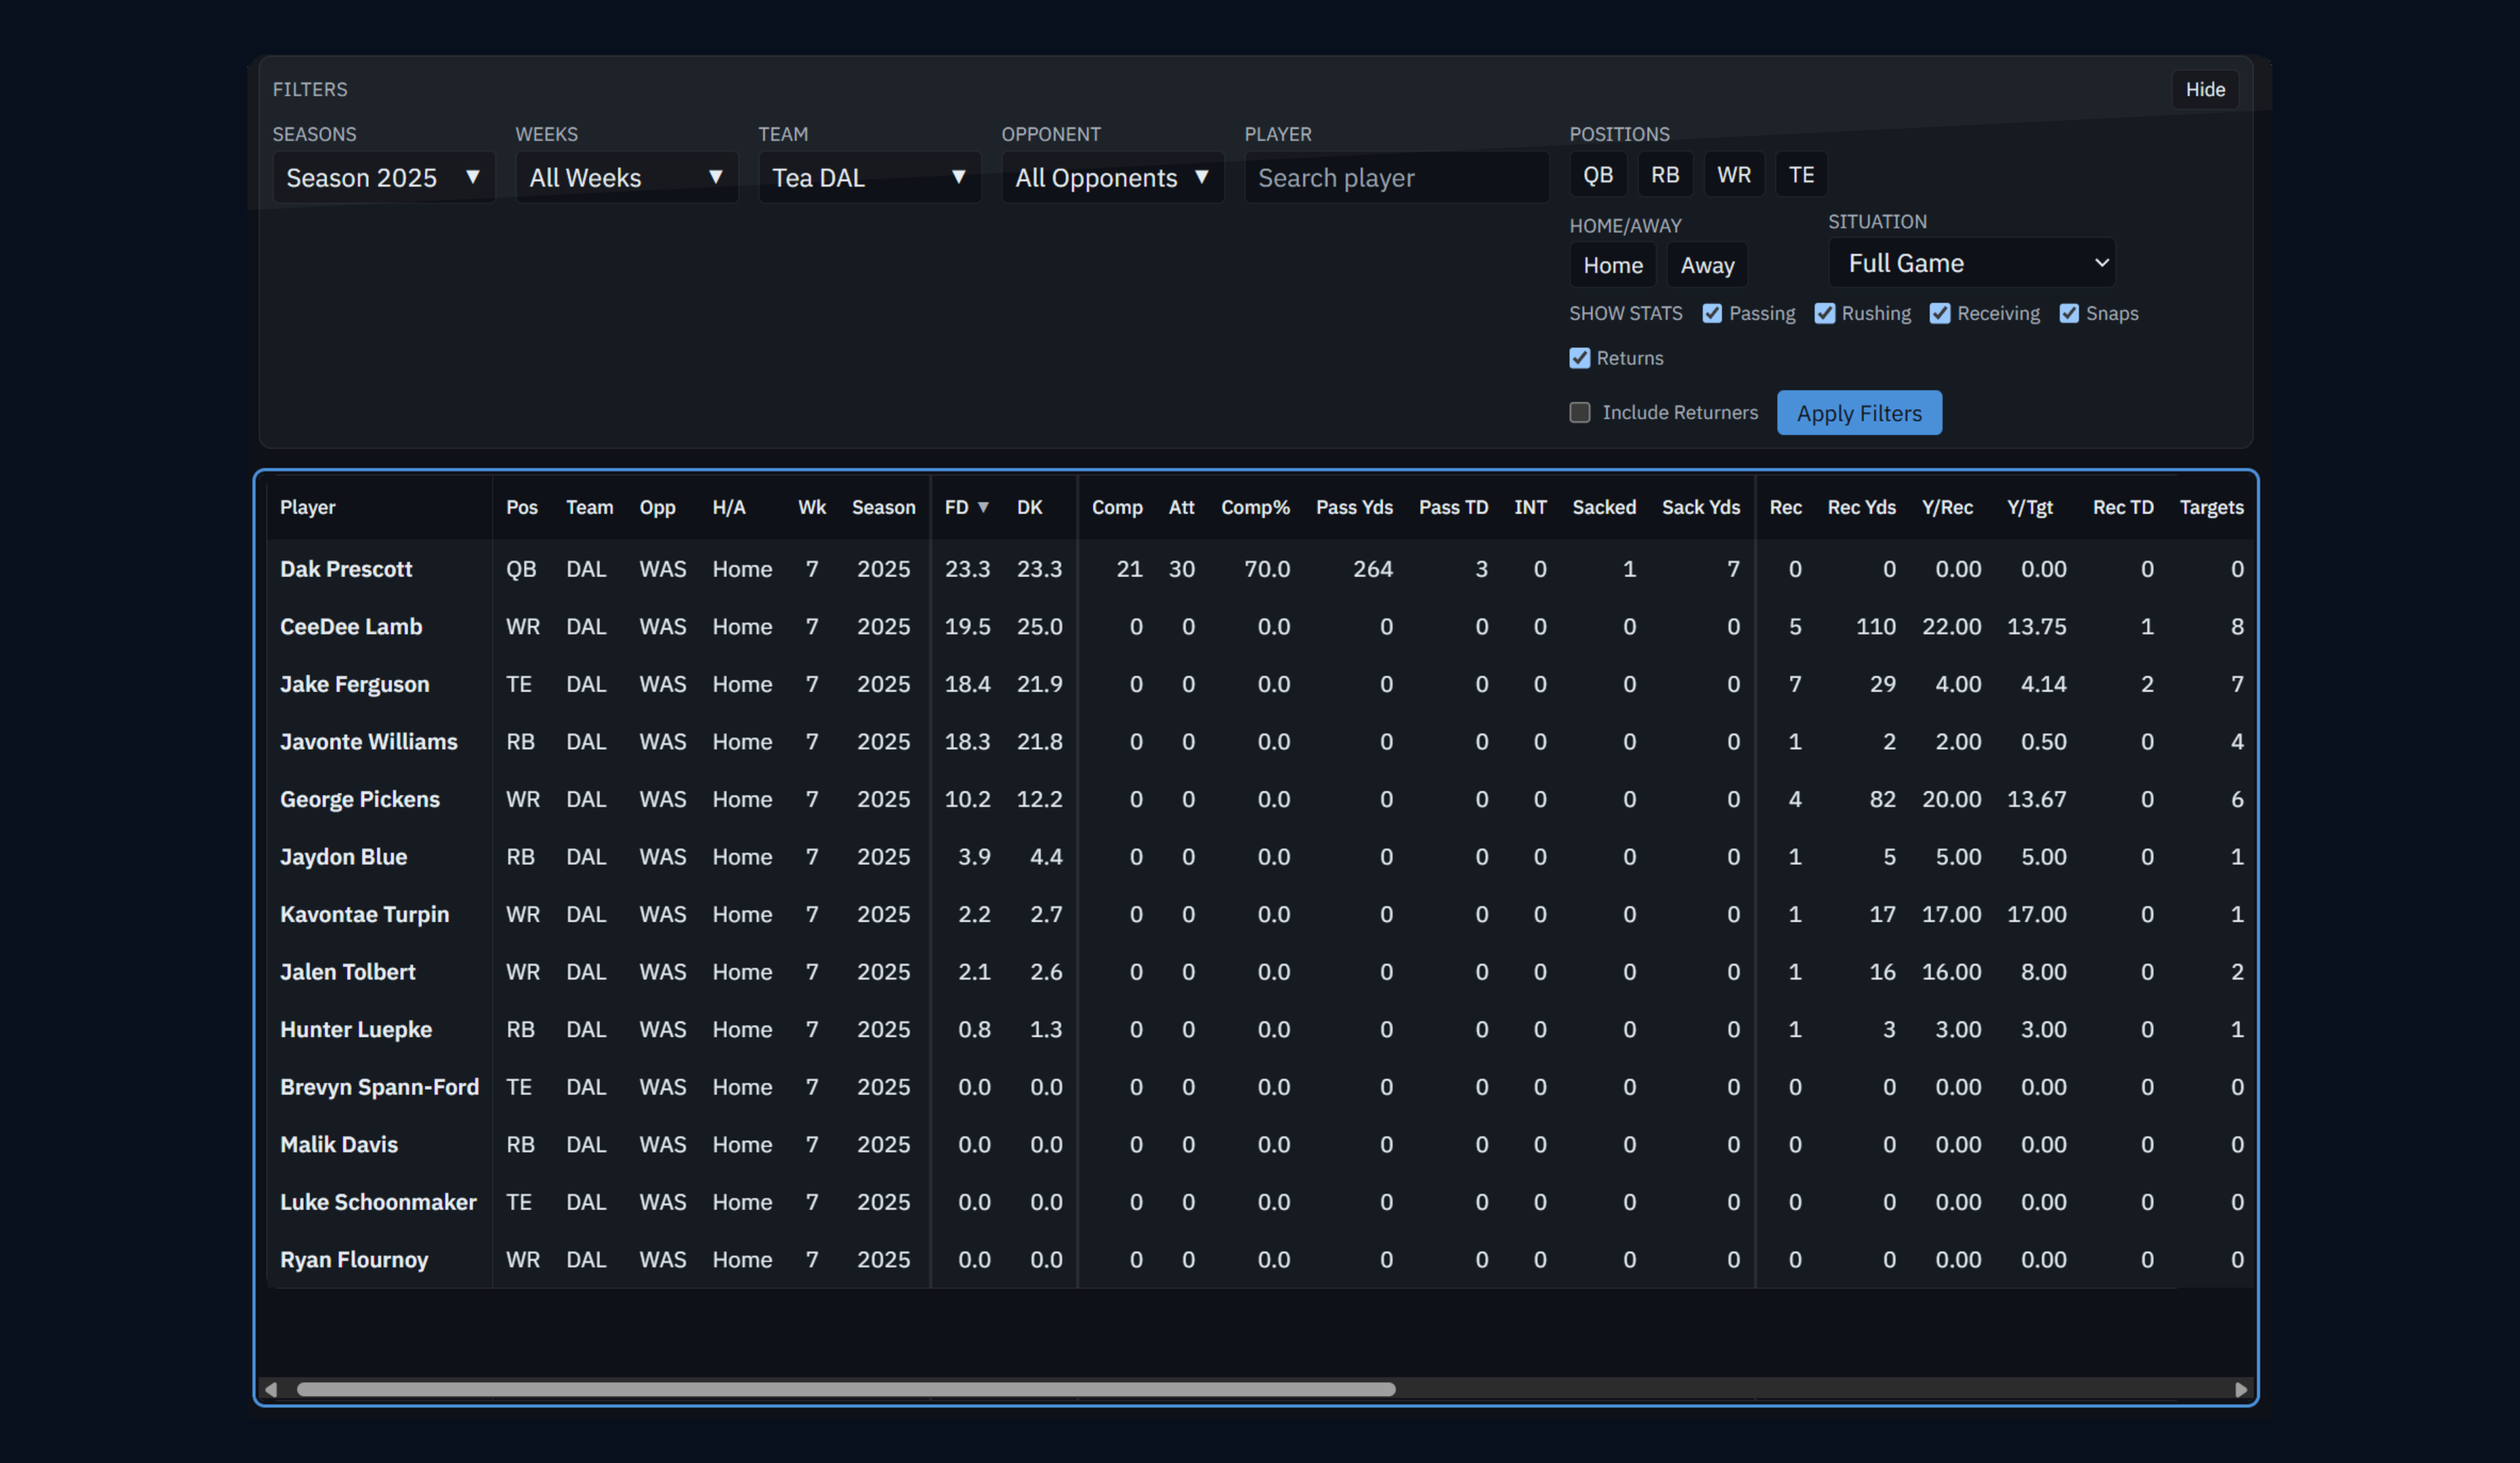Sort by the INT column header
The height and width of the screenshot is (1463, 2520).
click(x=1530, y=508)
